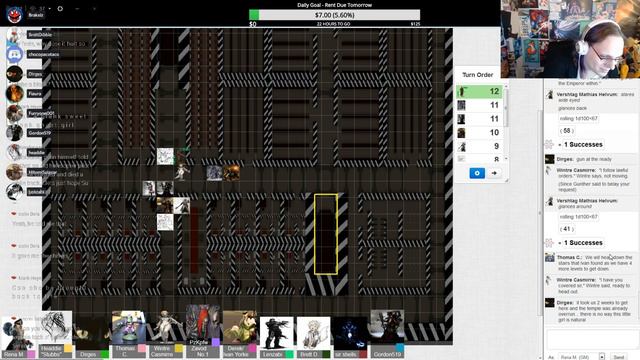Viewport: 640px width, 360px height.
Task: Click the headdie voice overlay avatar
Action: pos(15,152)
